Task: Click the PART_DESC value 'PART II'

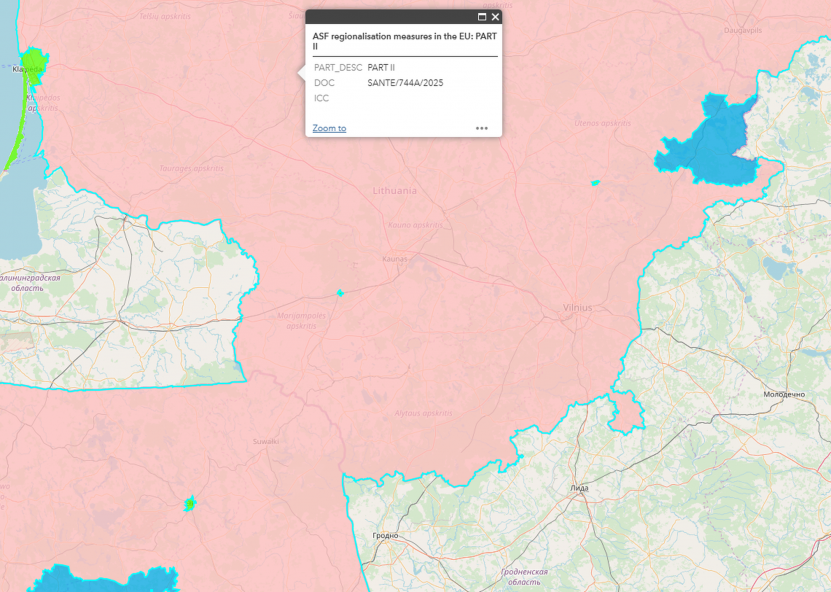Action: 381,67
